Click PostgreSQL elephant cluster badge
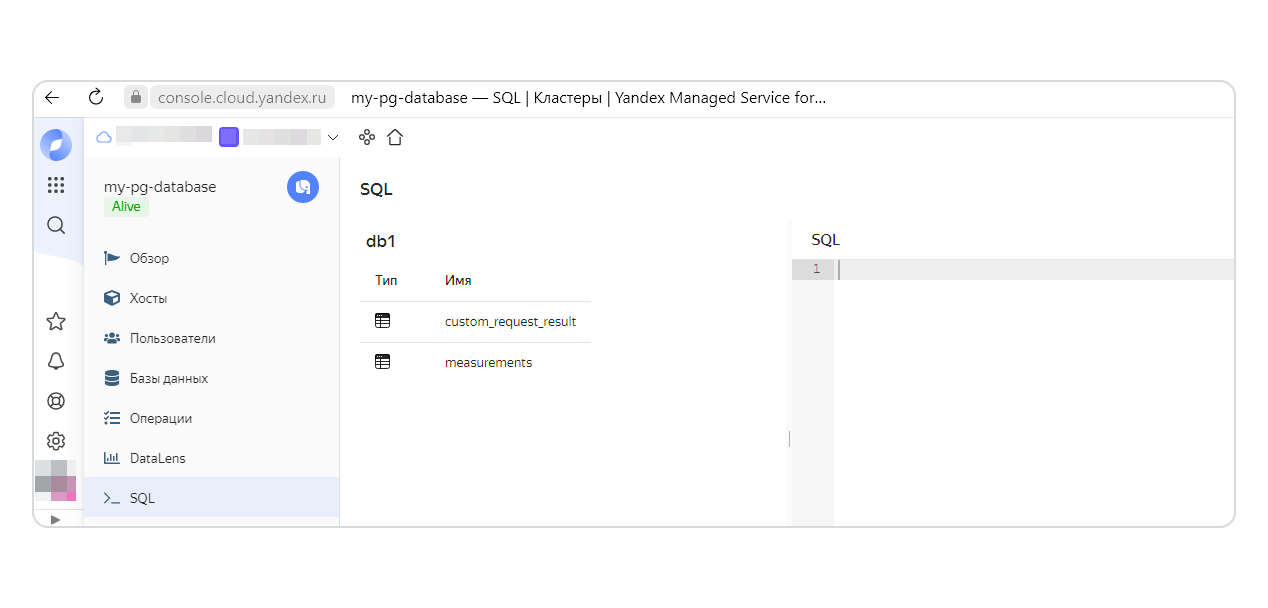Image resolution: width=1268 pixels, height=608 pixels. coord(303,187)
